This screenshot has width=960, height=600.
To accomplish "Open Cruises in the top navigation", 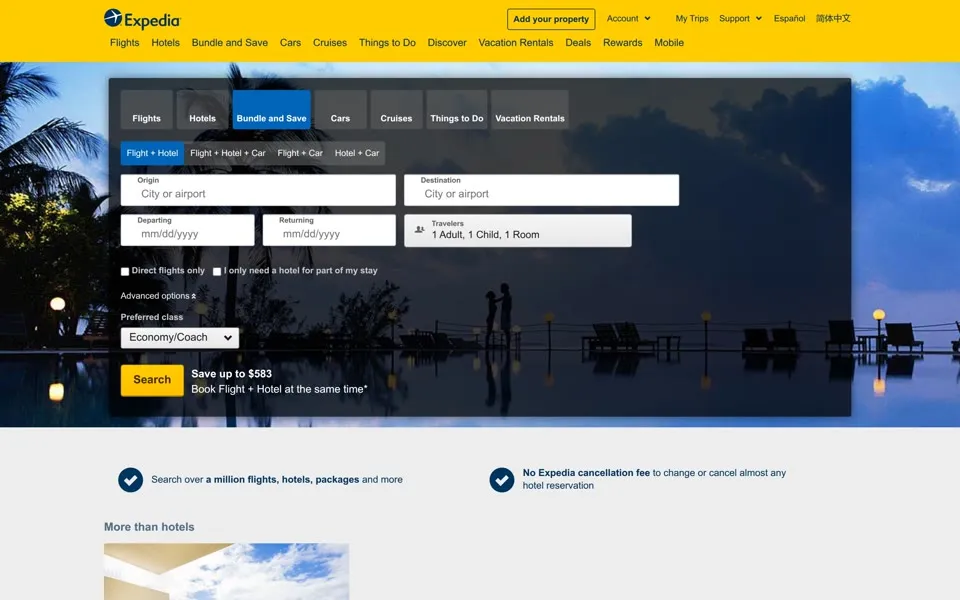I will 330,43.
